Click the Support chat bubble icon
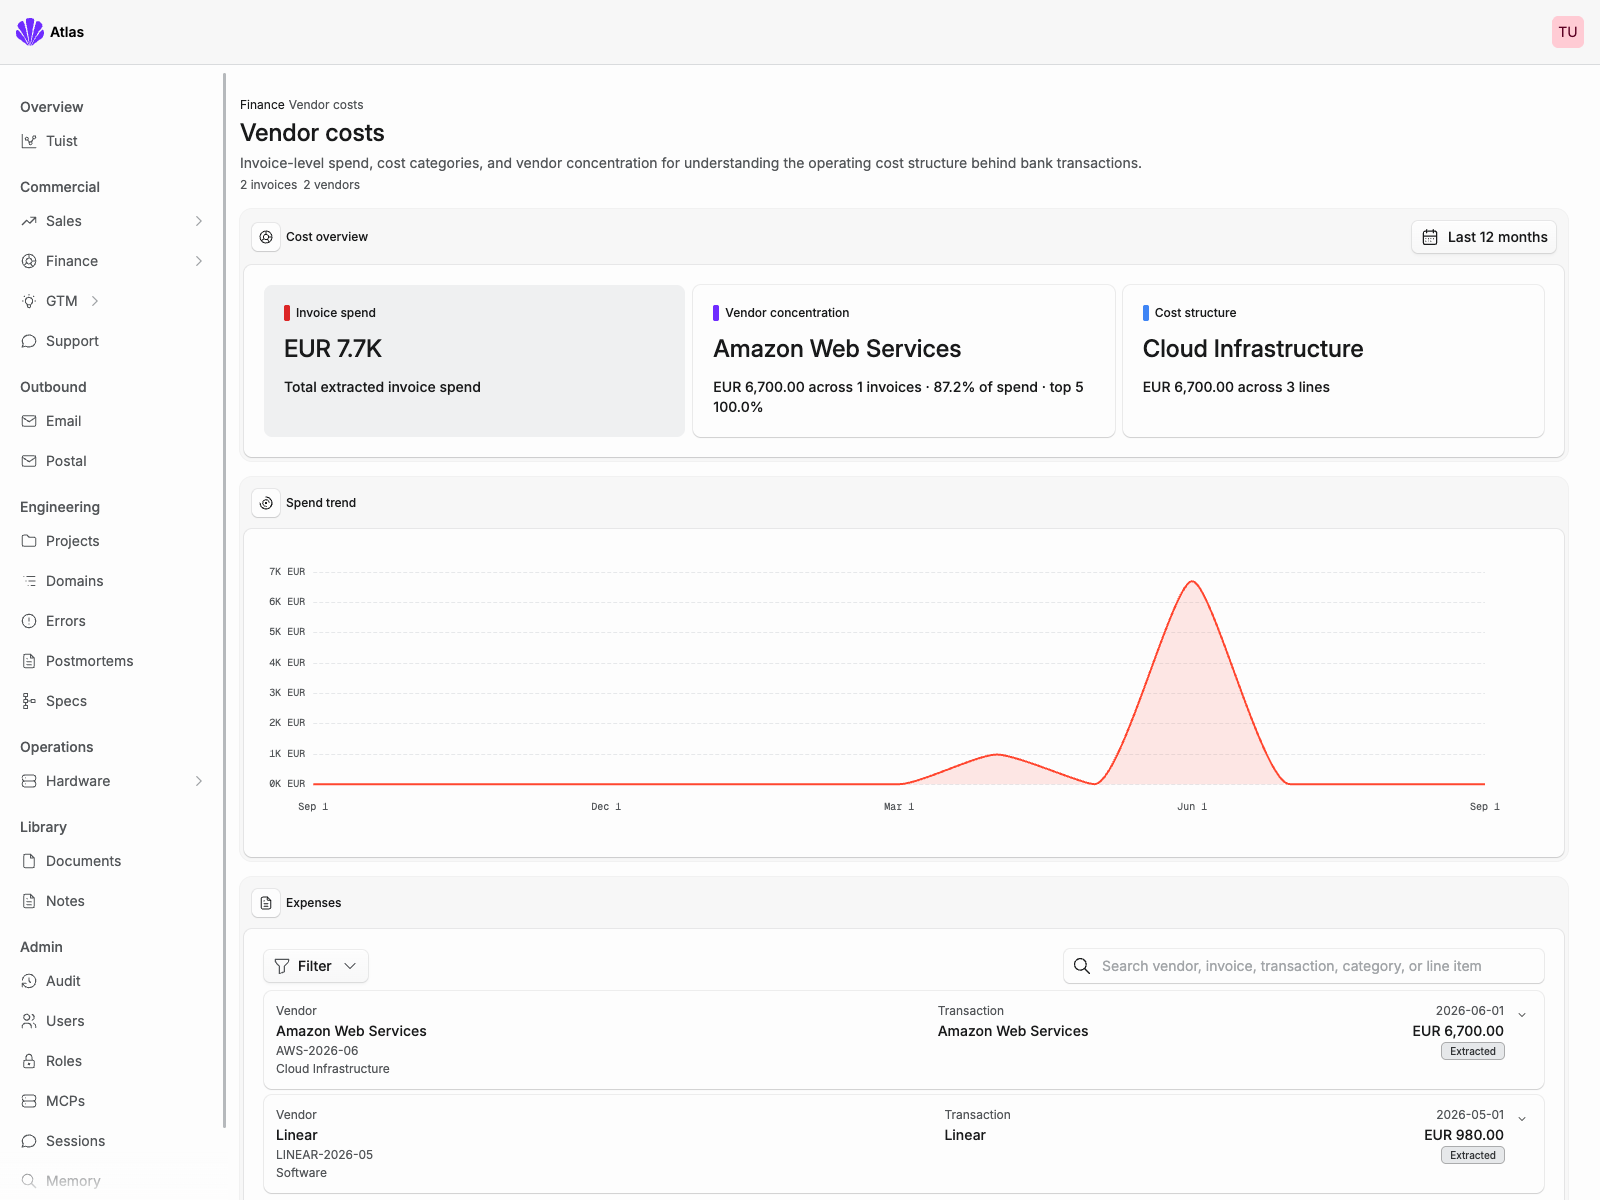The height and width of the screenshot is (1200, 1600). 29,341
